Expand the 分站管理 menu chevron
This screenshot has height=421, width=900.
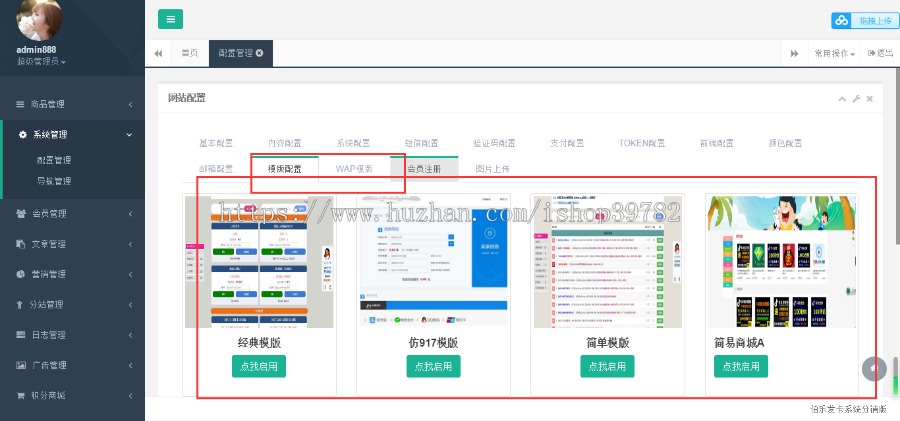(x=130, y=305)
